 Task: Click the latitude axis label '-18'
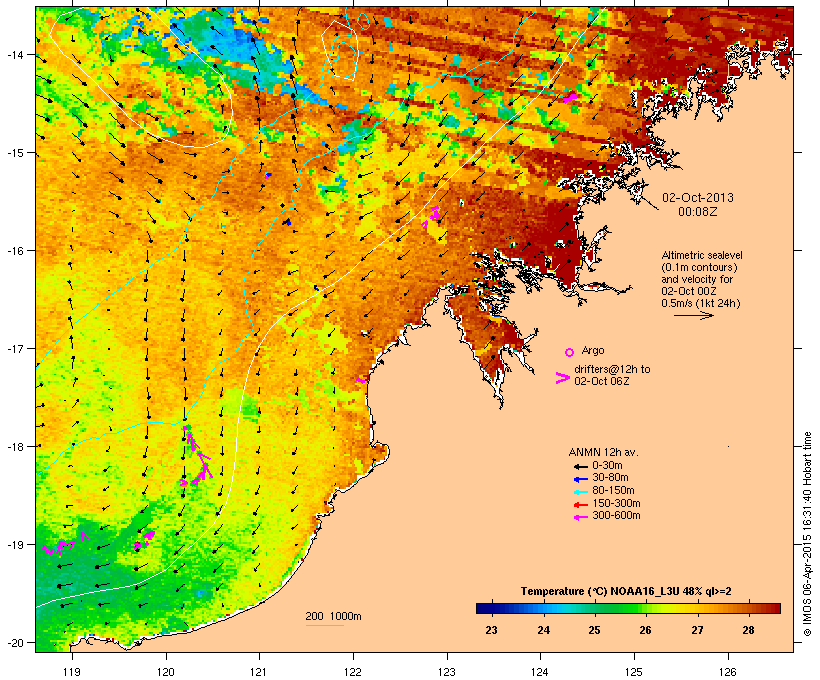click(x=15, y=447)
